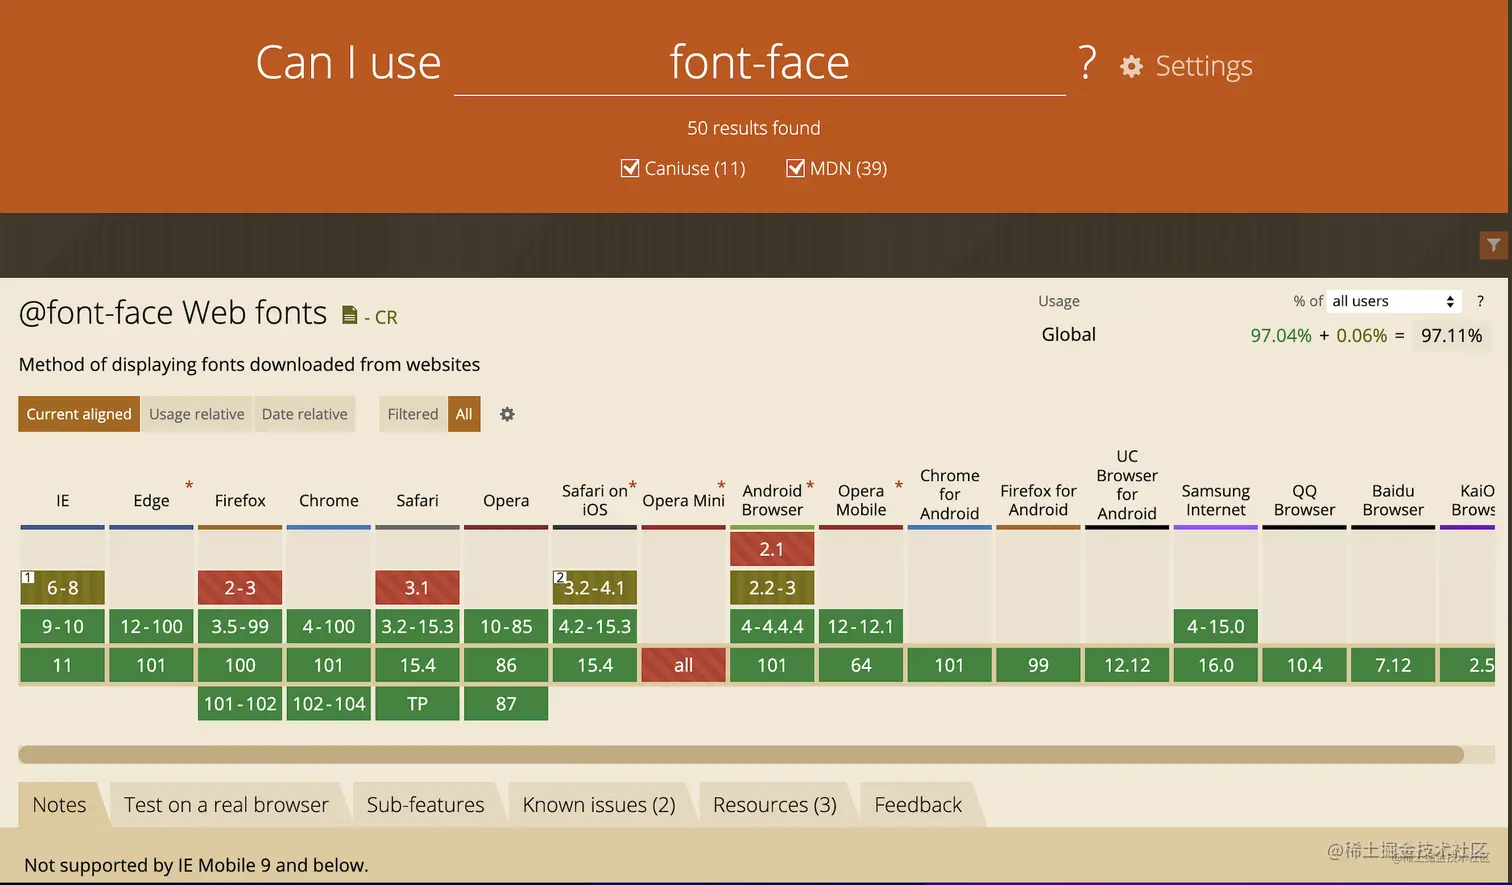
Task: Select the All browsers option
Action: pyautogui.click(x=464, y=414)
